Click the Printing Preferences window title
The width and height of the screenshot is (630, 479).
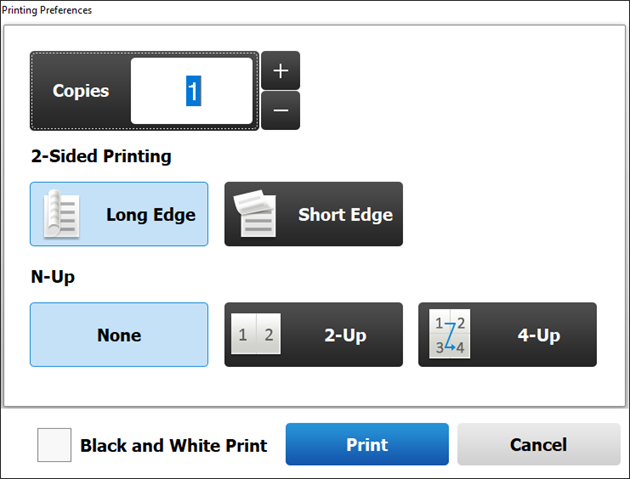[47, 10]
